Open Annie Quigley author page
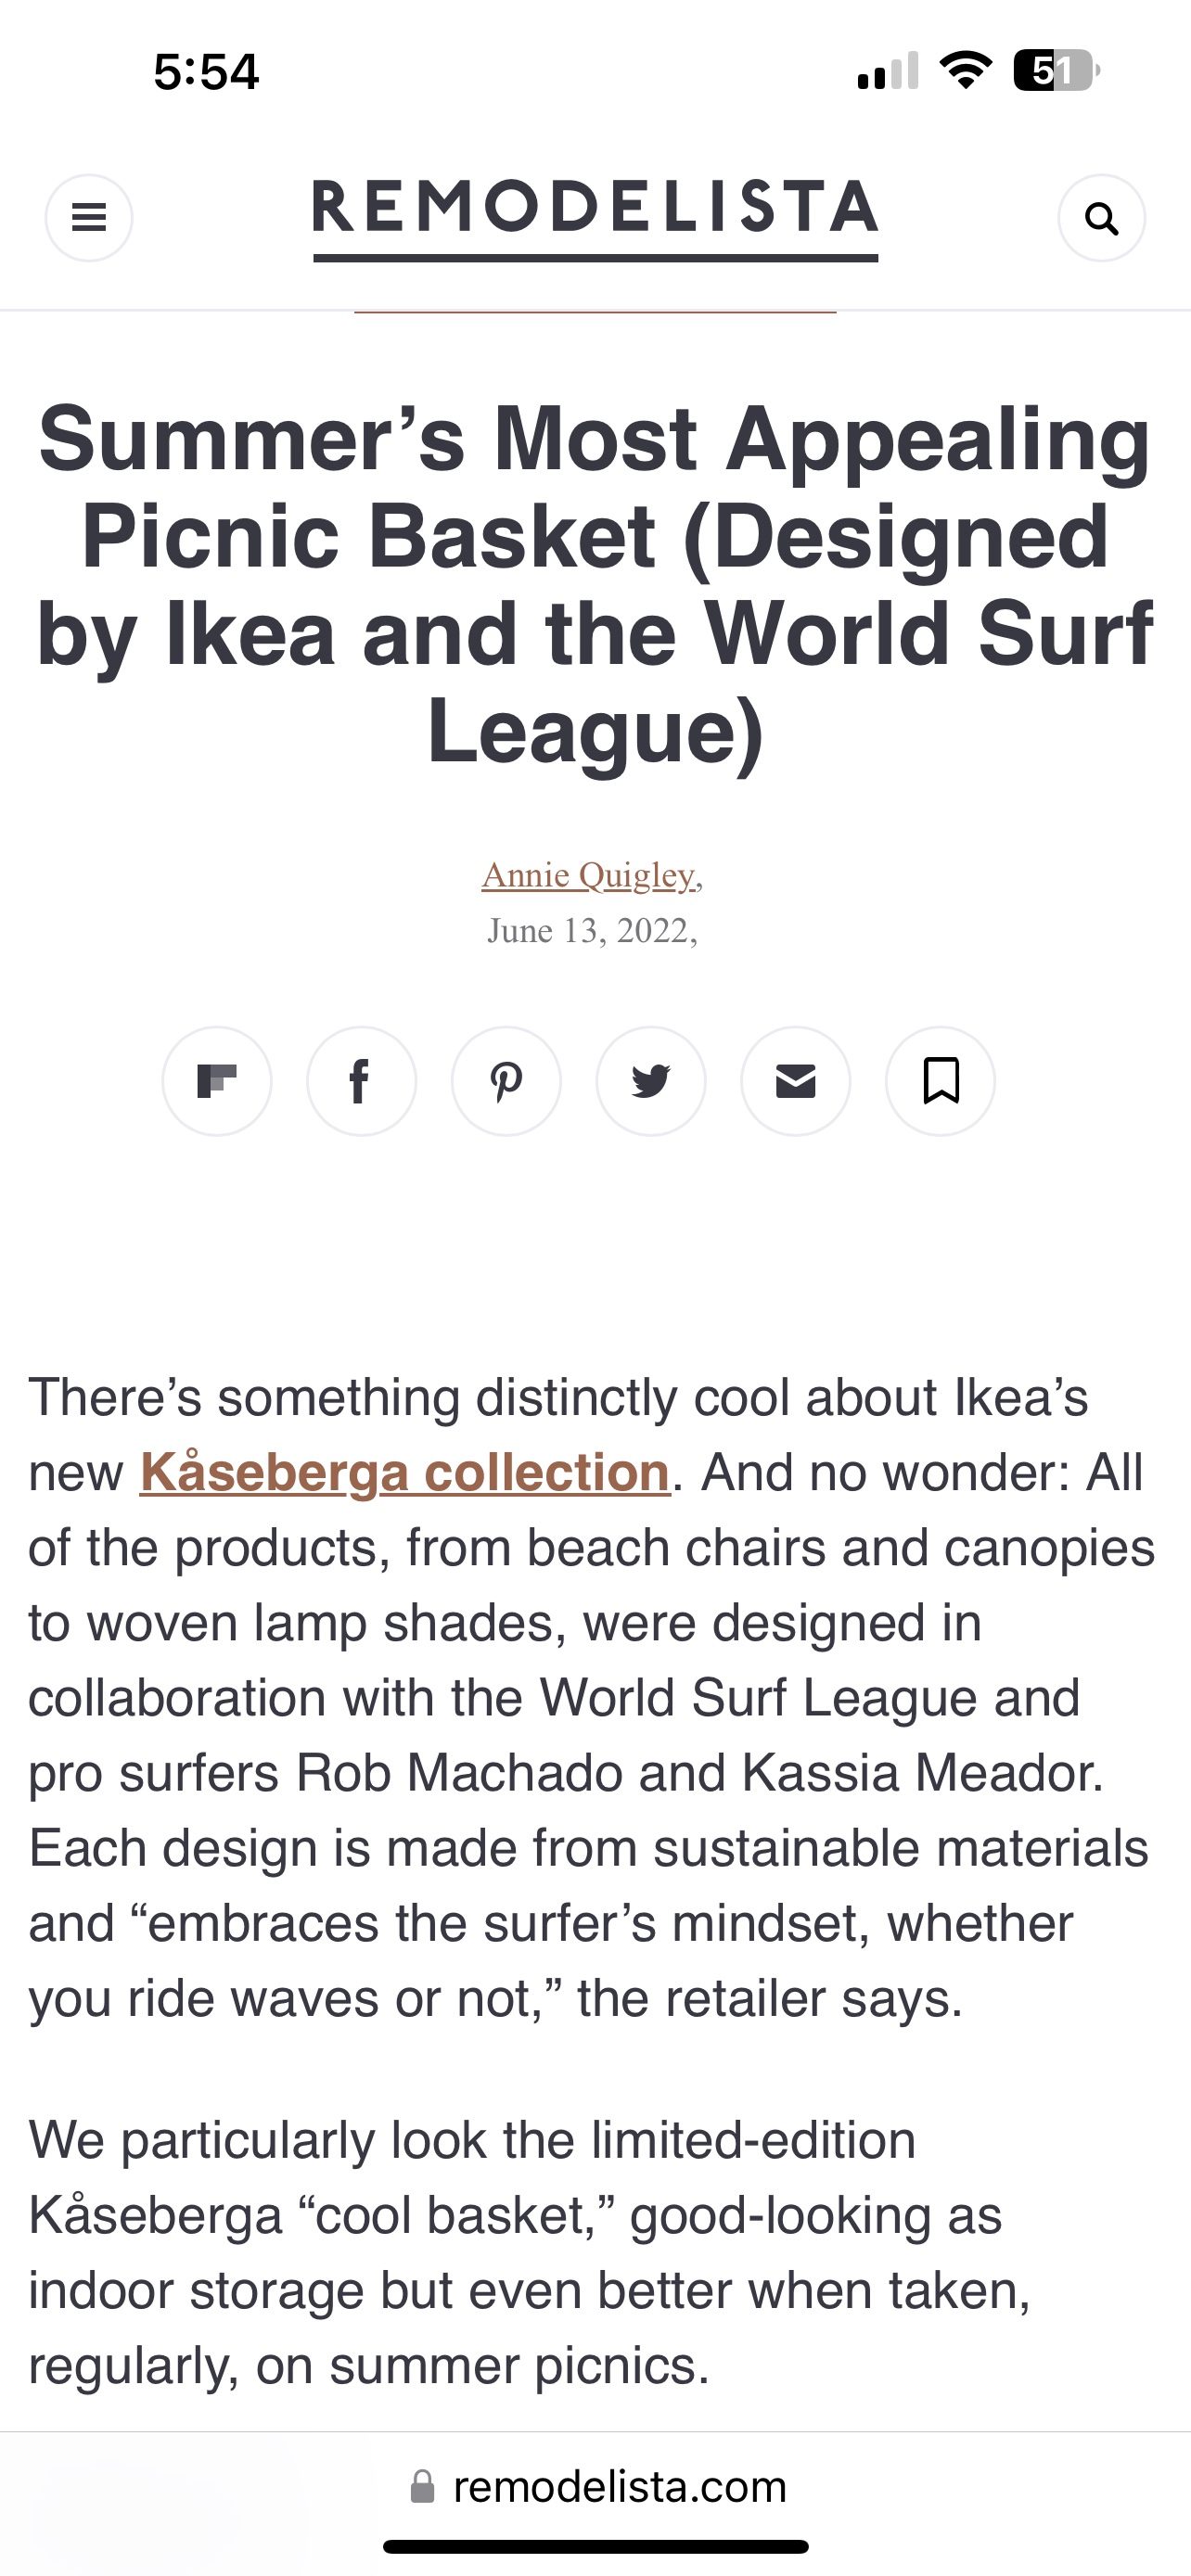Image resolution: width=1191 pixels, height=2576 pixels. coord(588,875)
